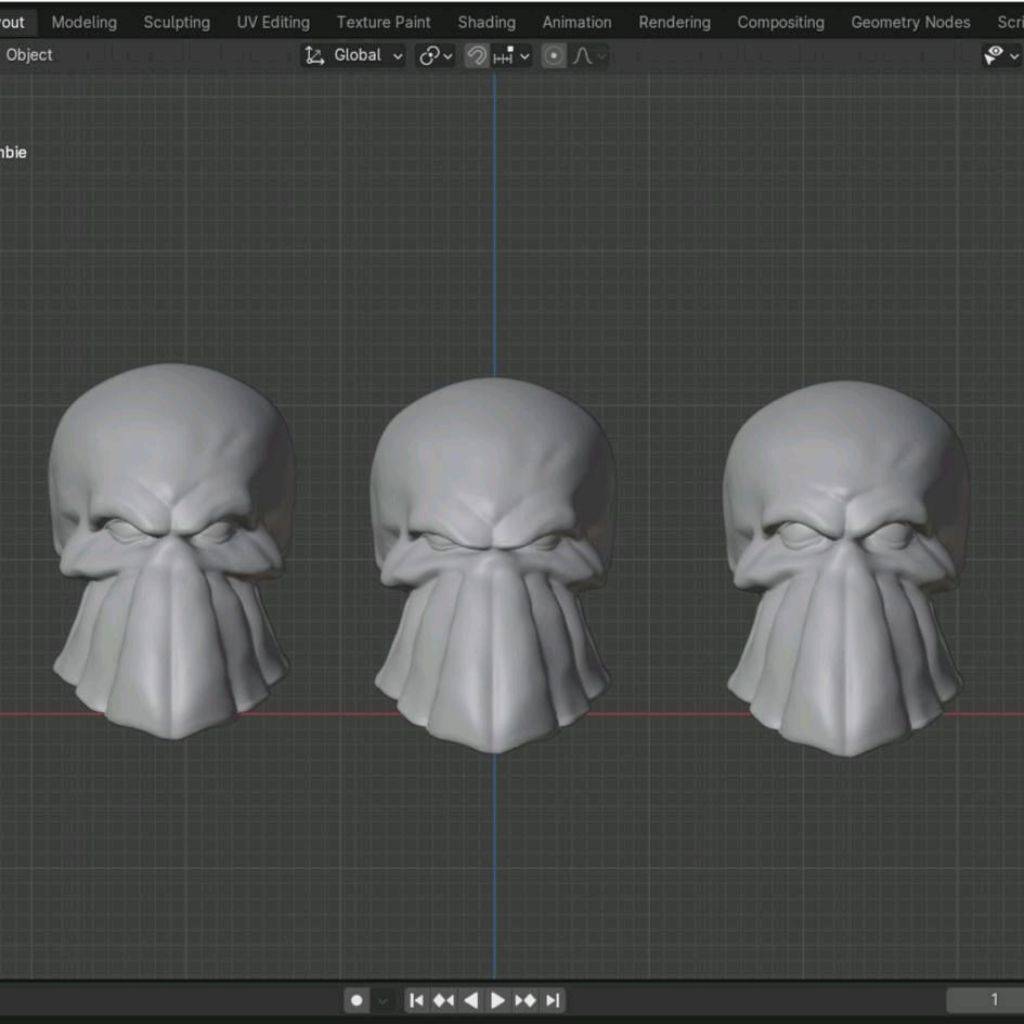This screenshot has height=1024, width=1024.
Task: Open the viewport visibility eye icon menu
Action: pyautogui.click(x=999, y=56)
